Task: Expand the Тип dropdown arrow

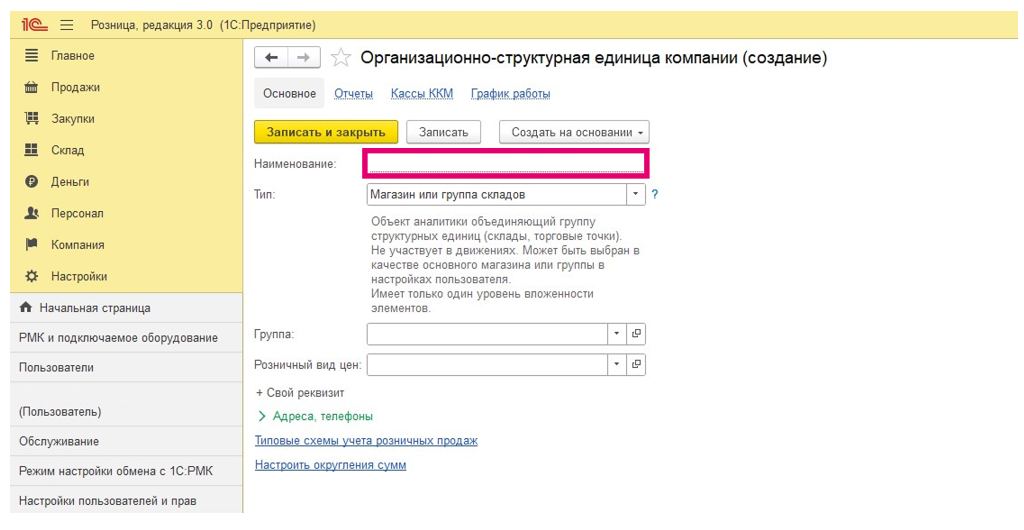Action: pos(635,194)
